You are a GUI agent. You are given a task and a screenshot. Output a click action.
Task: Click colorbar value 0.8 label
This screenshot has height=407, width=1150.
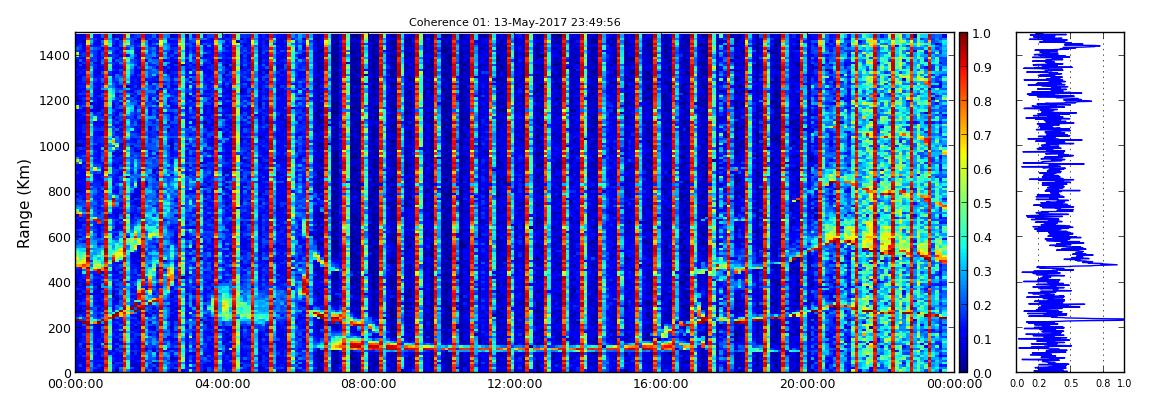pos(981,102)
